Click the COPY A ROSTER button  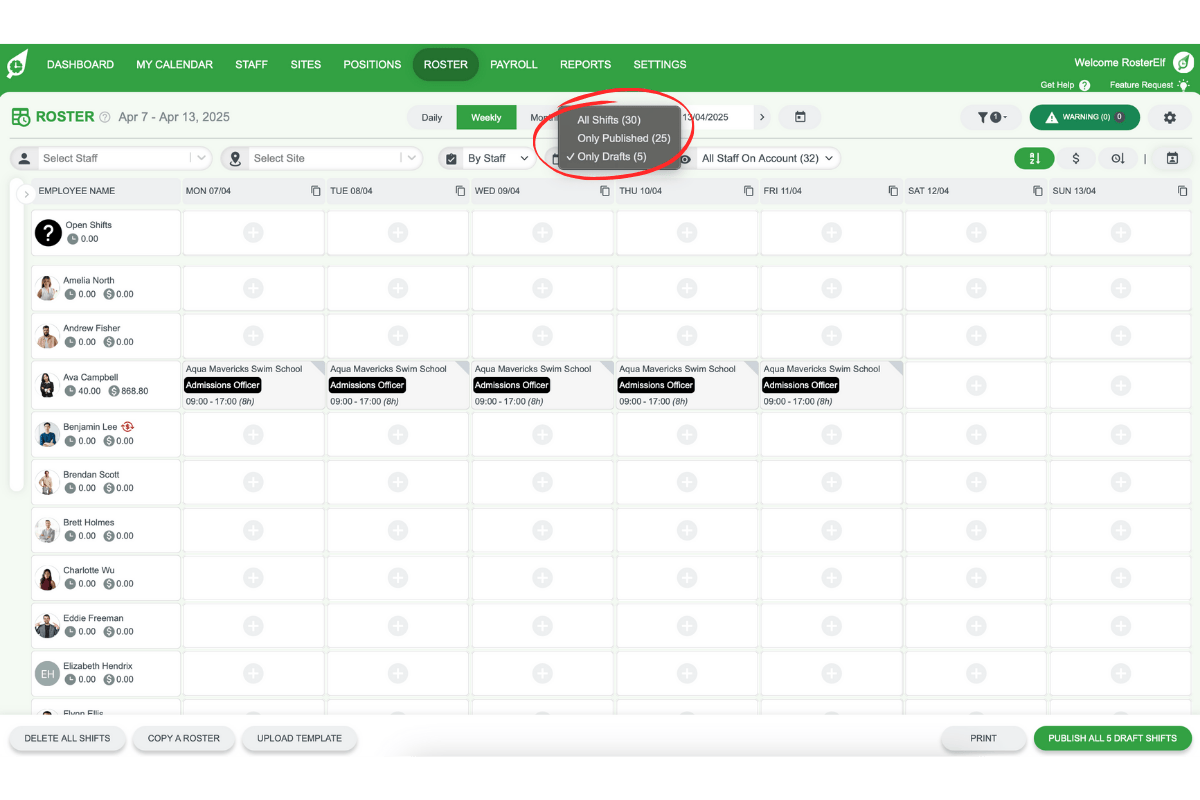tap(183, 738)
